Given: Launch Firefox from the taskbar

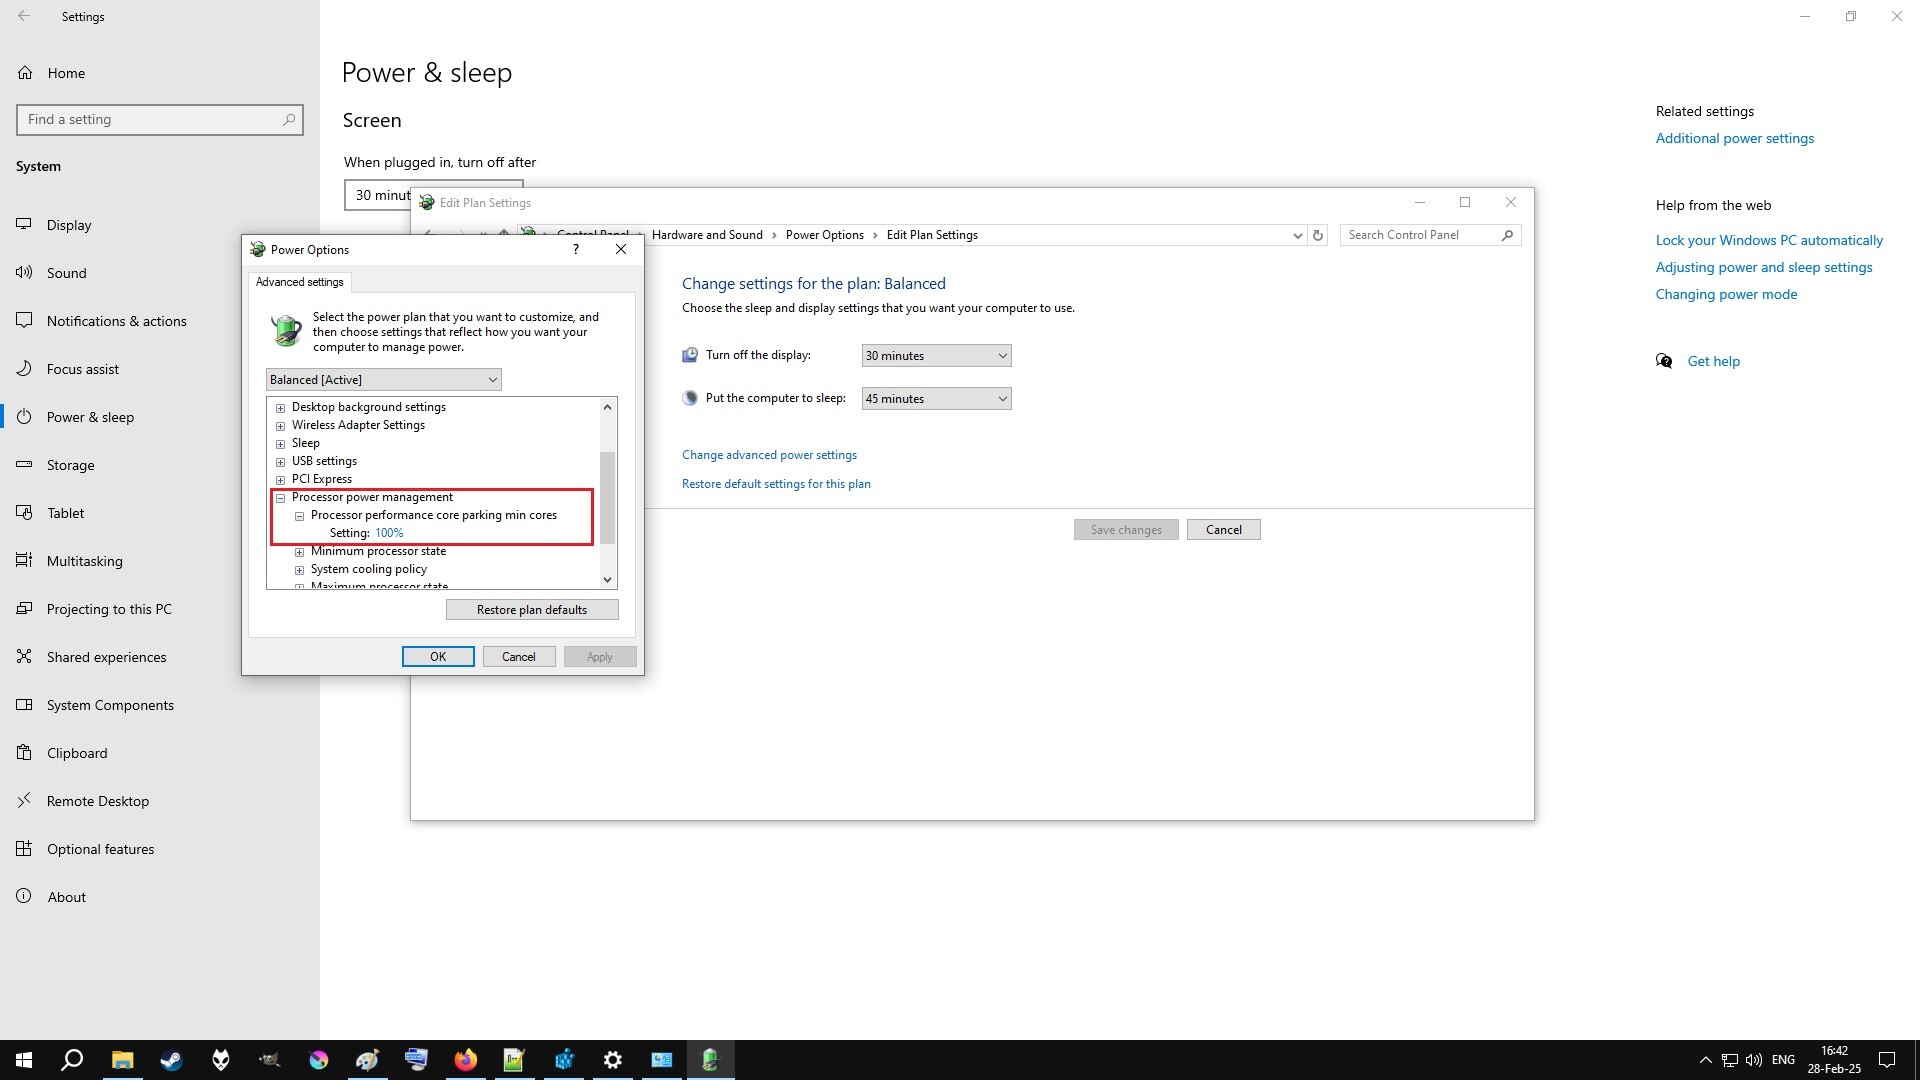Looking at the screenshot, I should [465, 1060].
